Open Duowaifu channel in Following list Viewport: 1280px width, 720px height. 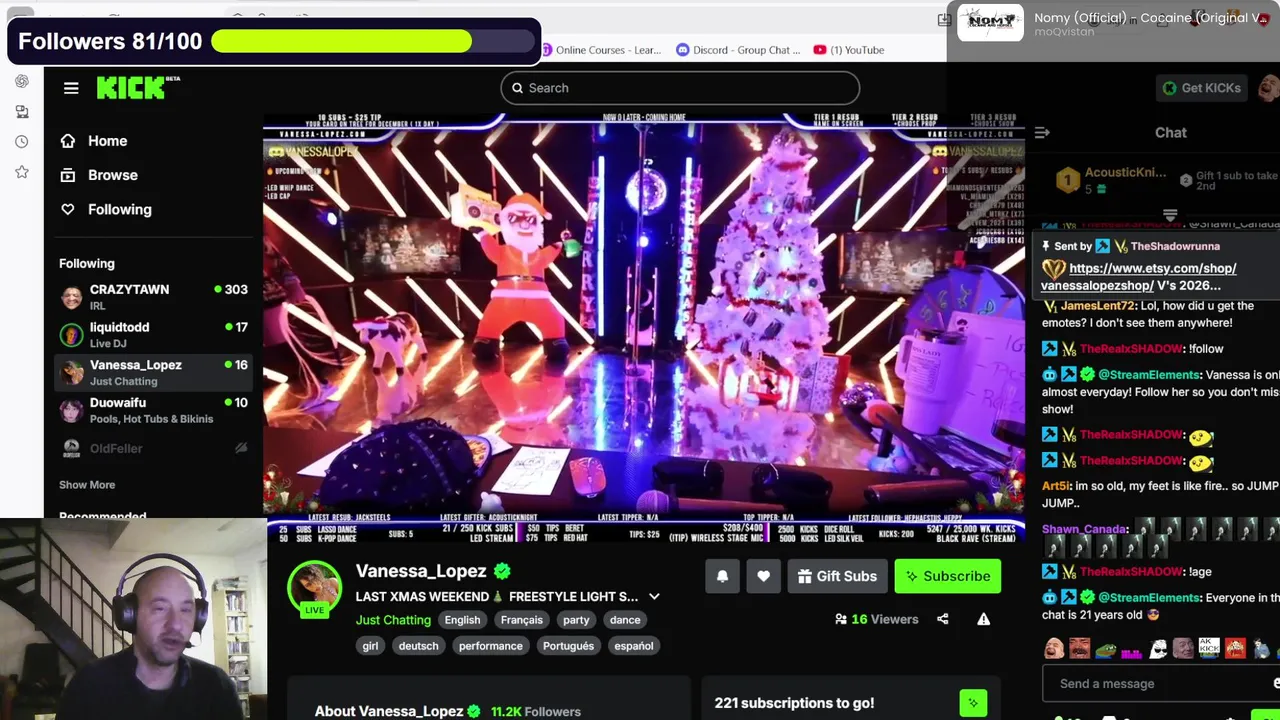tap(153, 410)
